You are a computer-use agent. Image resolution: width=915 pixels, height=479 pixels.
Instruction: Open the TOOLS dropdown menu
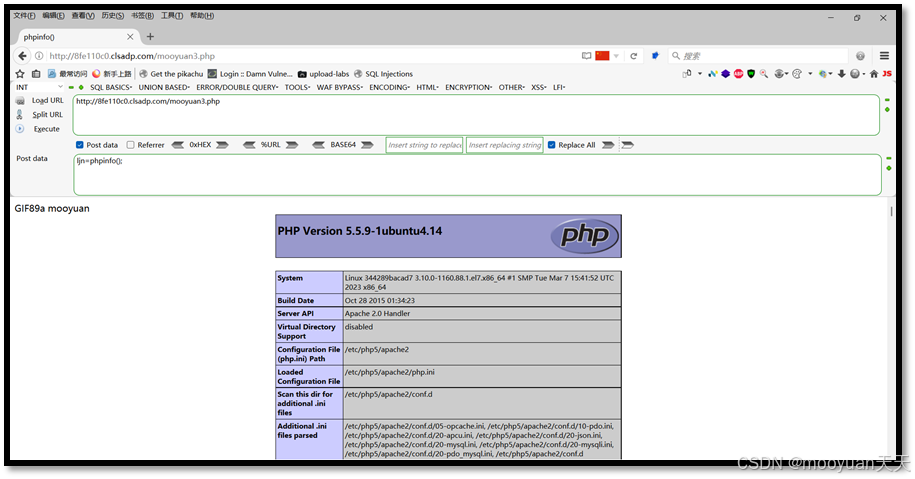point(298,88)
